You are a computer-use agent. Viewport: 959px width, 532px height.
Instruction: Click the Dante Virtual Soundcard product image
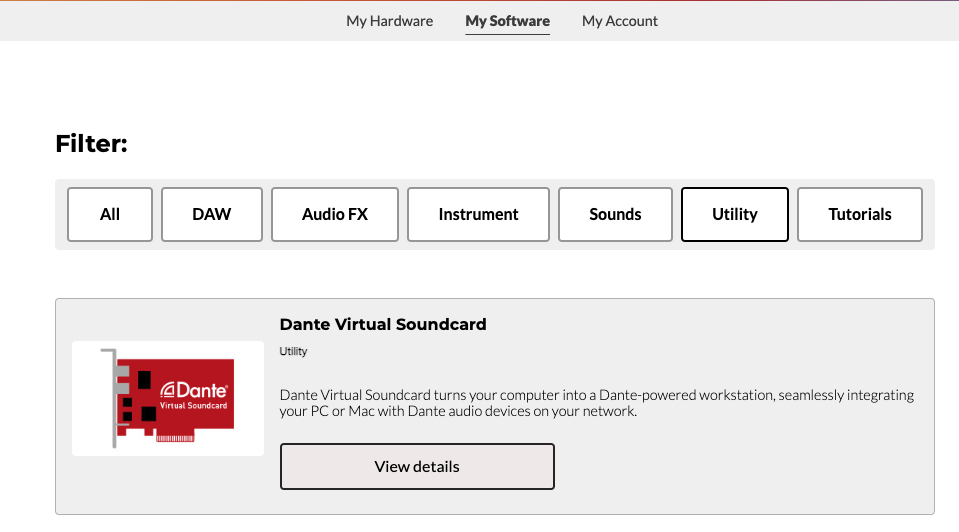[x=168, y=398]
